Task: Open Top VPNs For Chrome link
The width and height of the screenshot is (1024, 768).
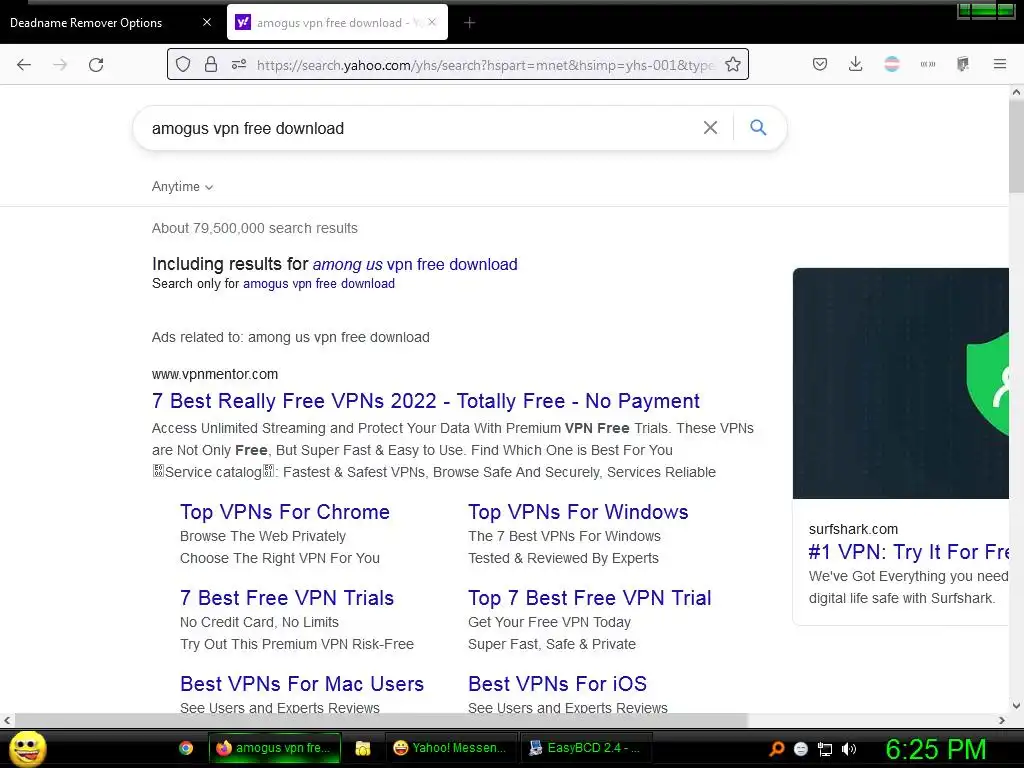Action: tap(285, 512)
